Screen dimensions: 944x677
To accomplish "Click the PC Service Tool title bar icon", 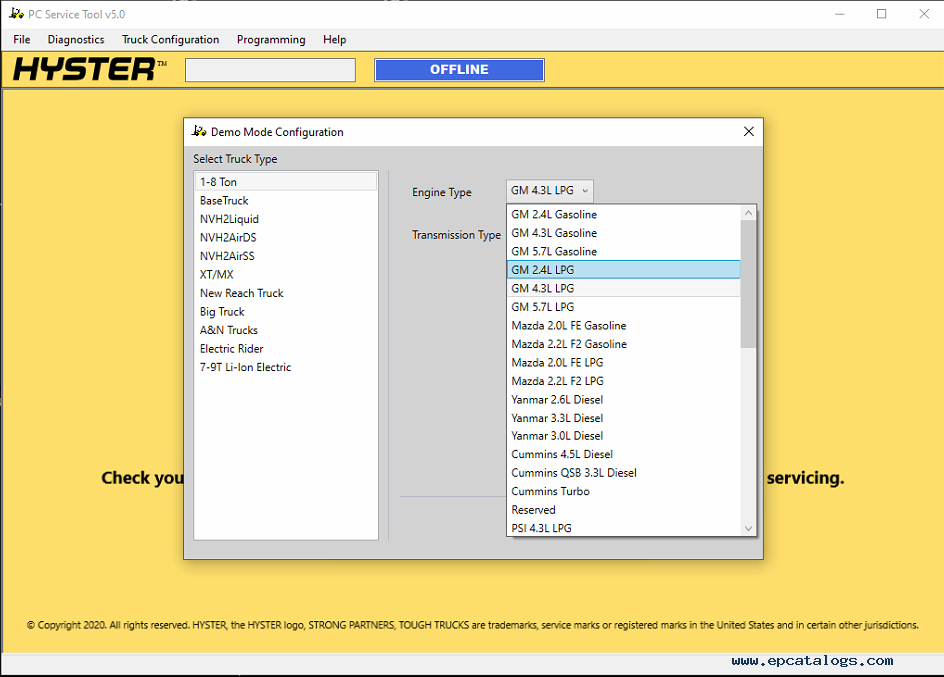I will point(15,14).
